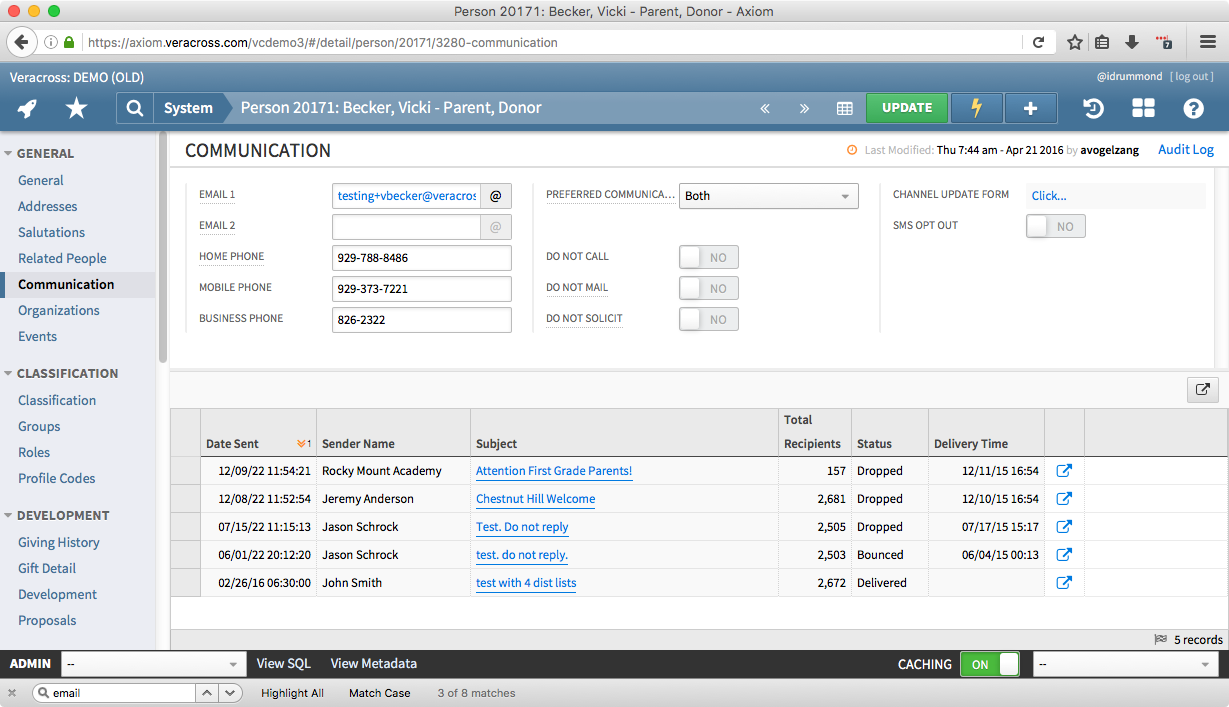Enable the DO NOT SOLICIT switch

point(708,318)
